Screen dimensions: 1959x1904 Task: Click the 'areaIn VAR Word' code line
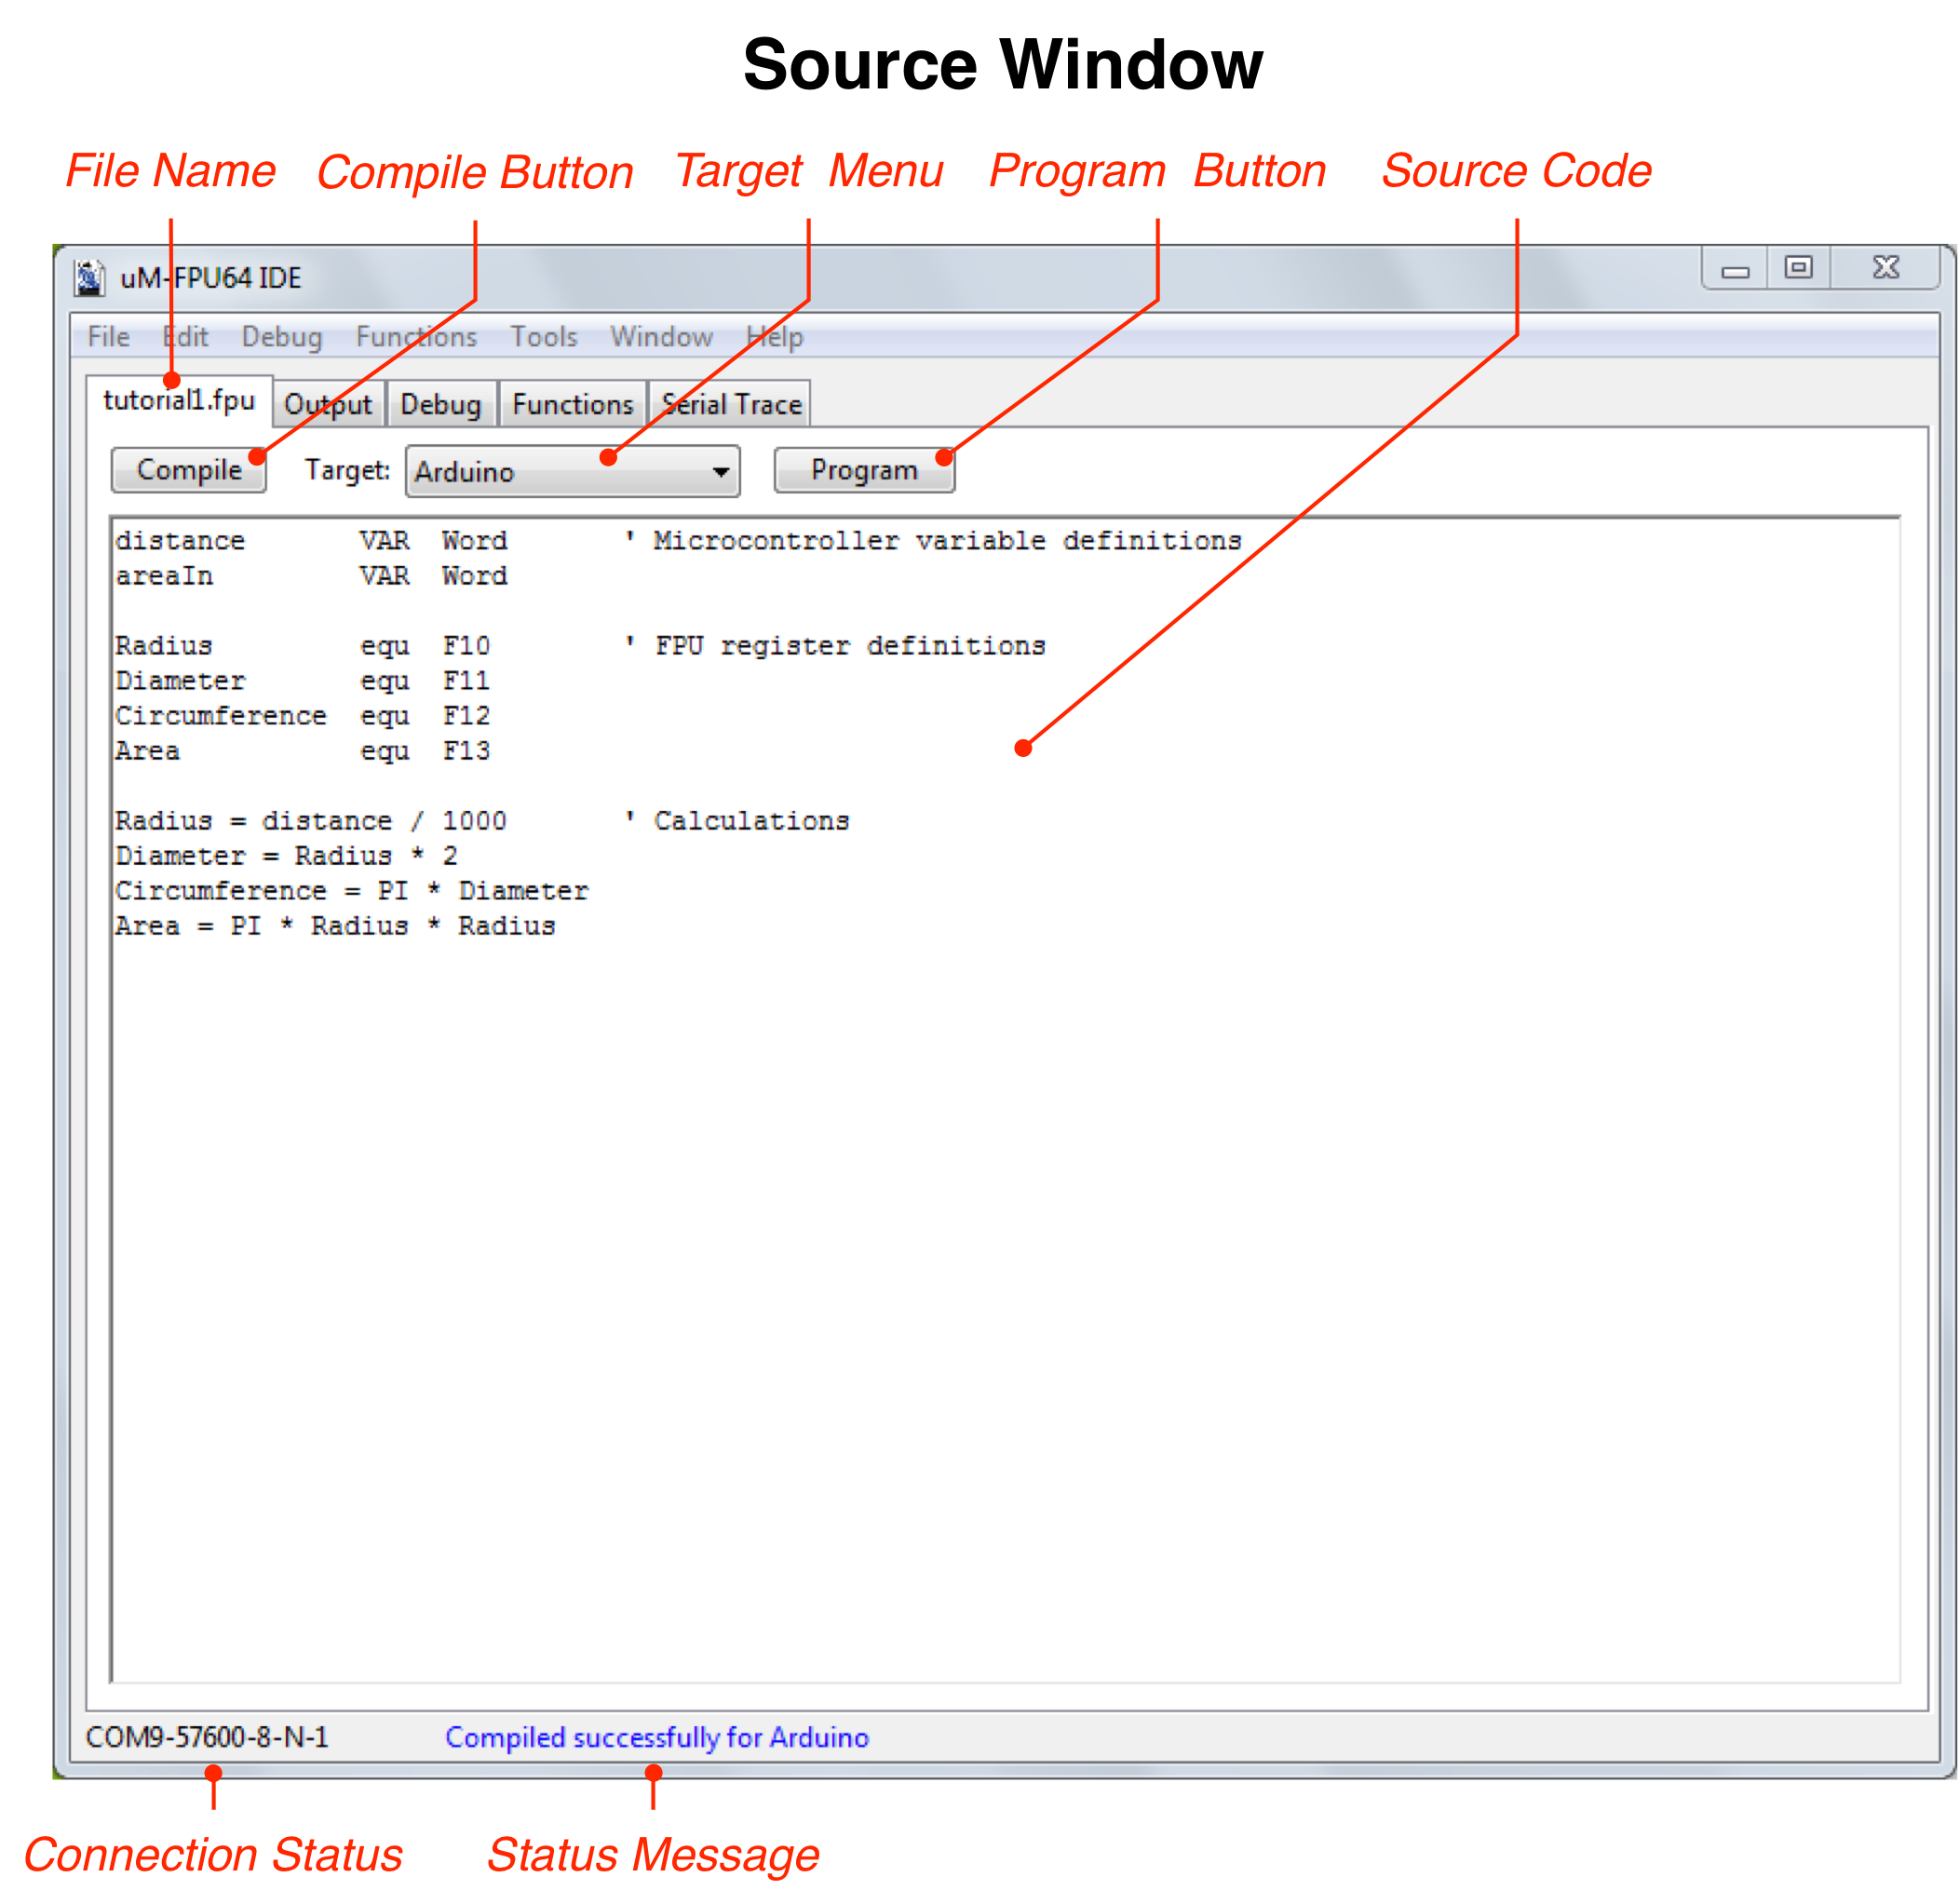tap(311, 576)
